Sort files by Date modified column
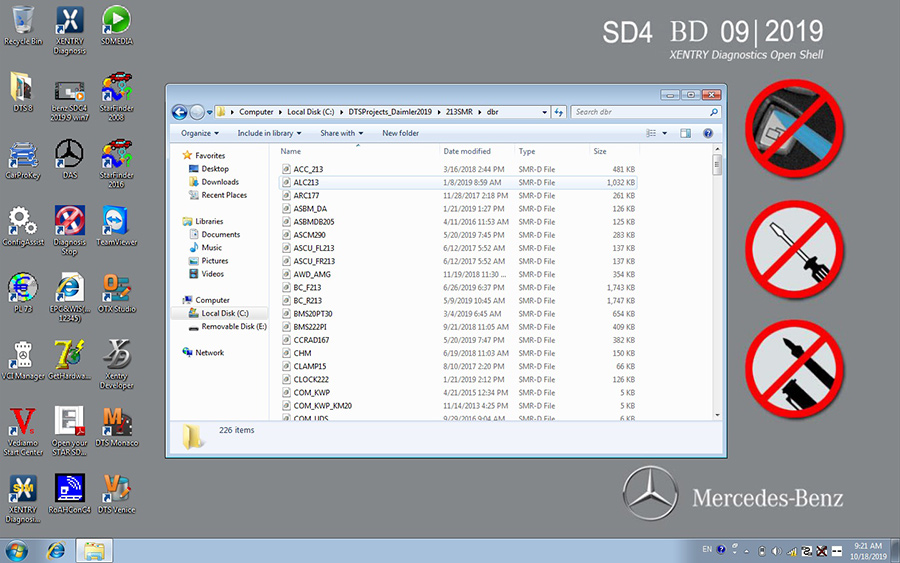Screen dimensions: 900x563 coord(467,151)
